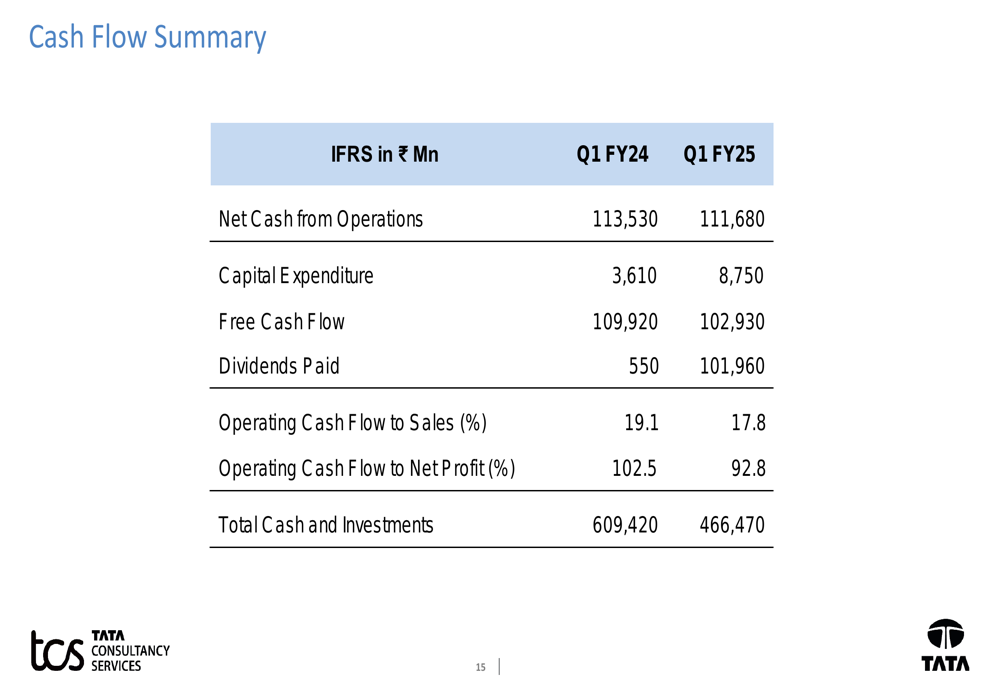Click the 609,420 total cash value

coord(625,525)
